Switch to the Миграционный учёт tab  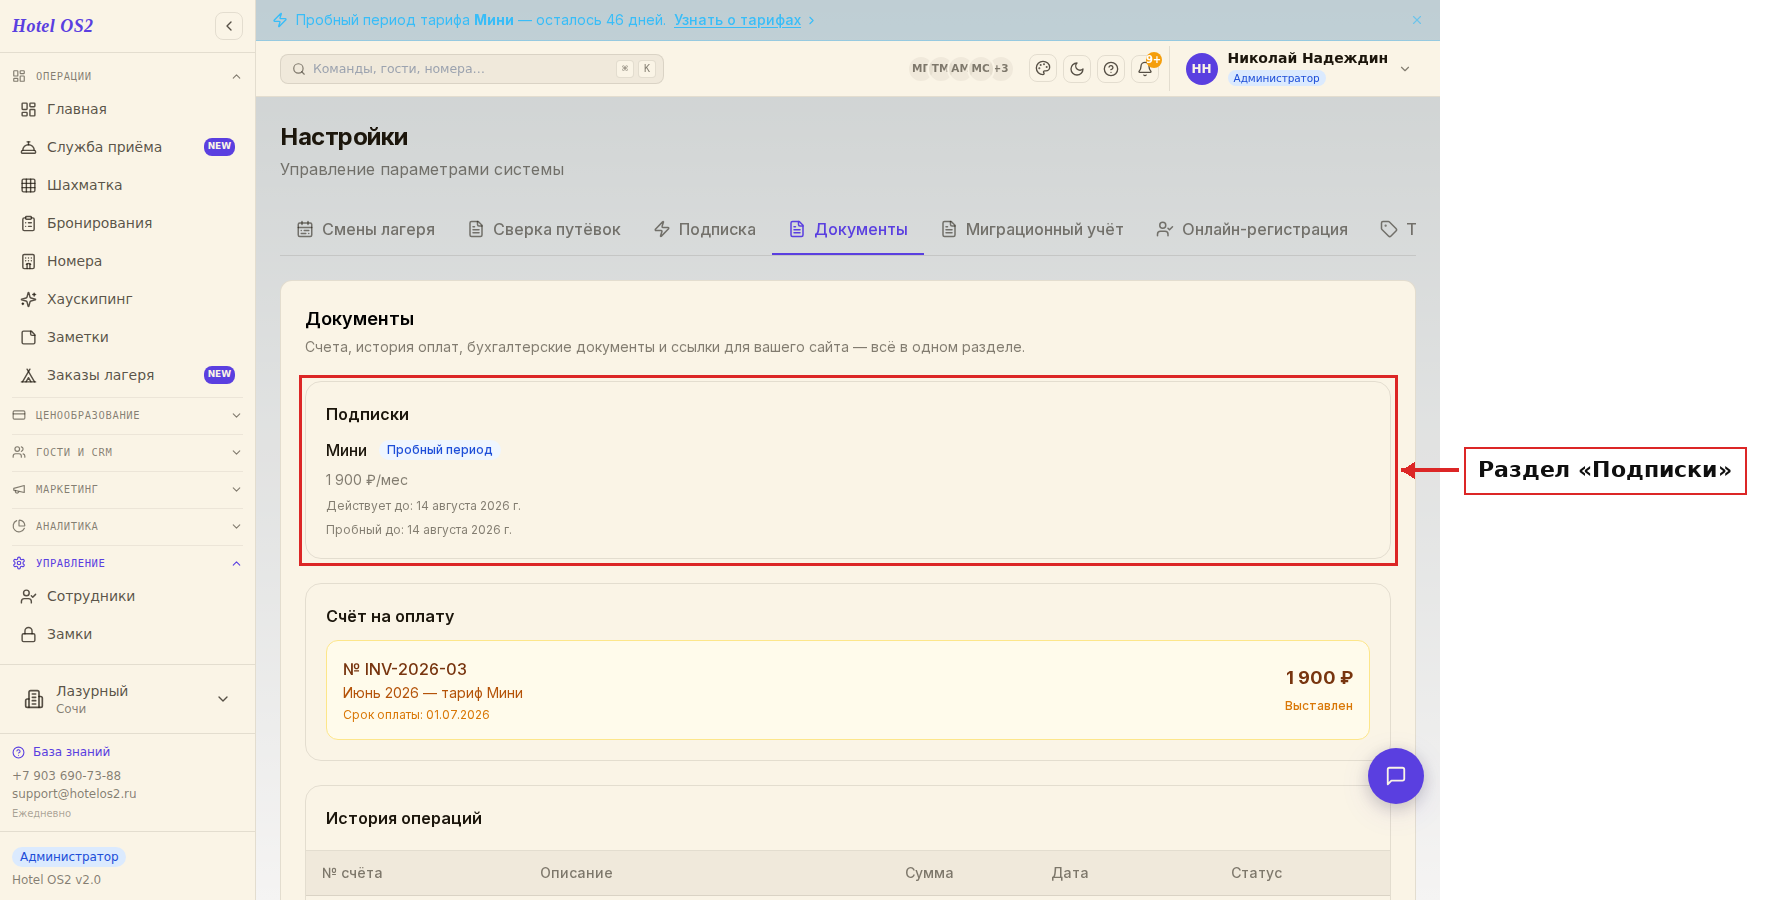click(x=1032, y=229)
